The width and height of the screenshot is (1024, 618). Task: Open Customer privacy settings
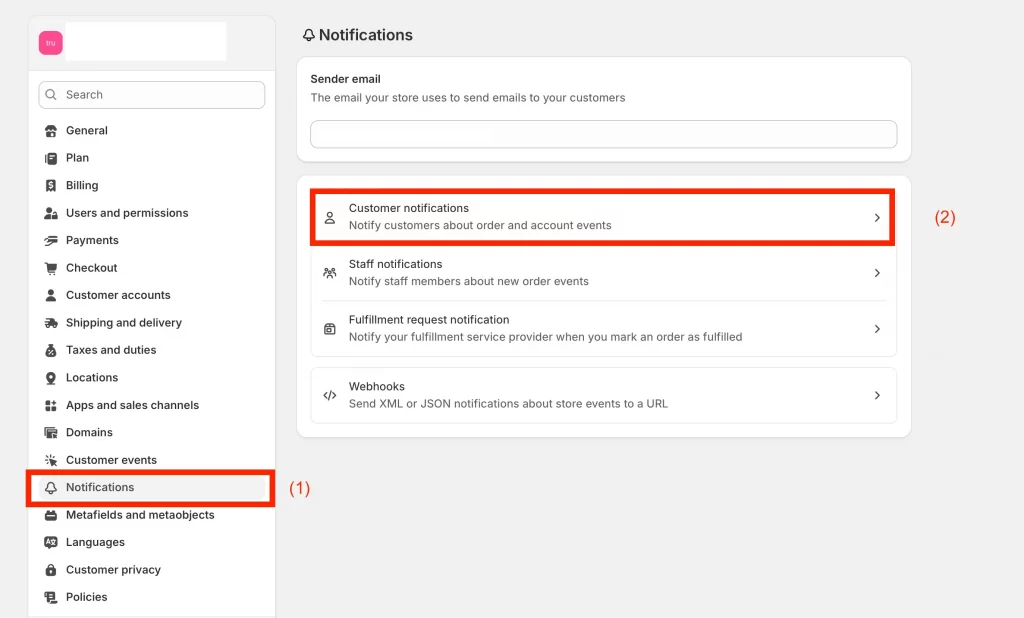pos(152,570)
